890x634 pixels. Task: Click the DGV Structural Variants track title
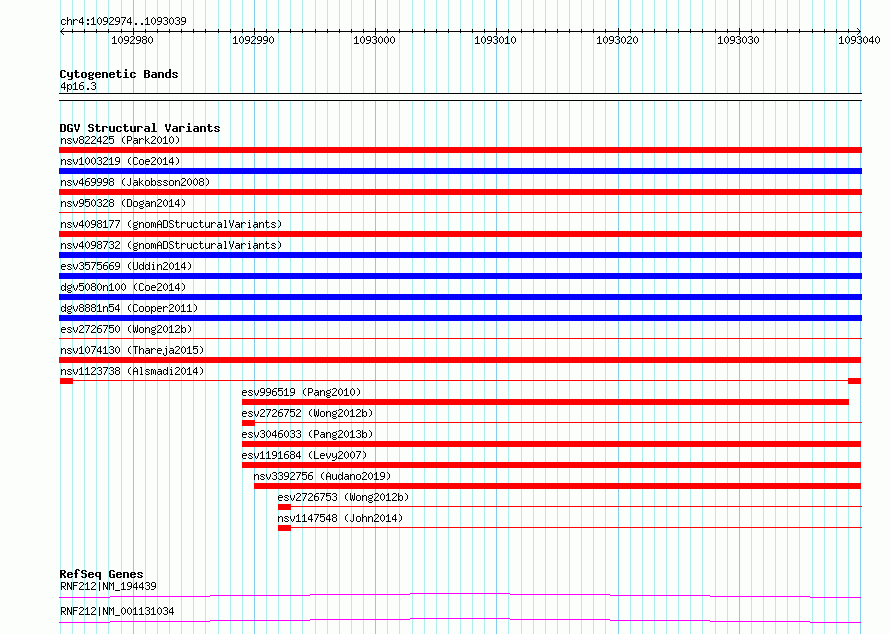click(x=140, y=128)
